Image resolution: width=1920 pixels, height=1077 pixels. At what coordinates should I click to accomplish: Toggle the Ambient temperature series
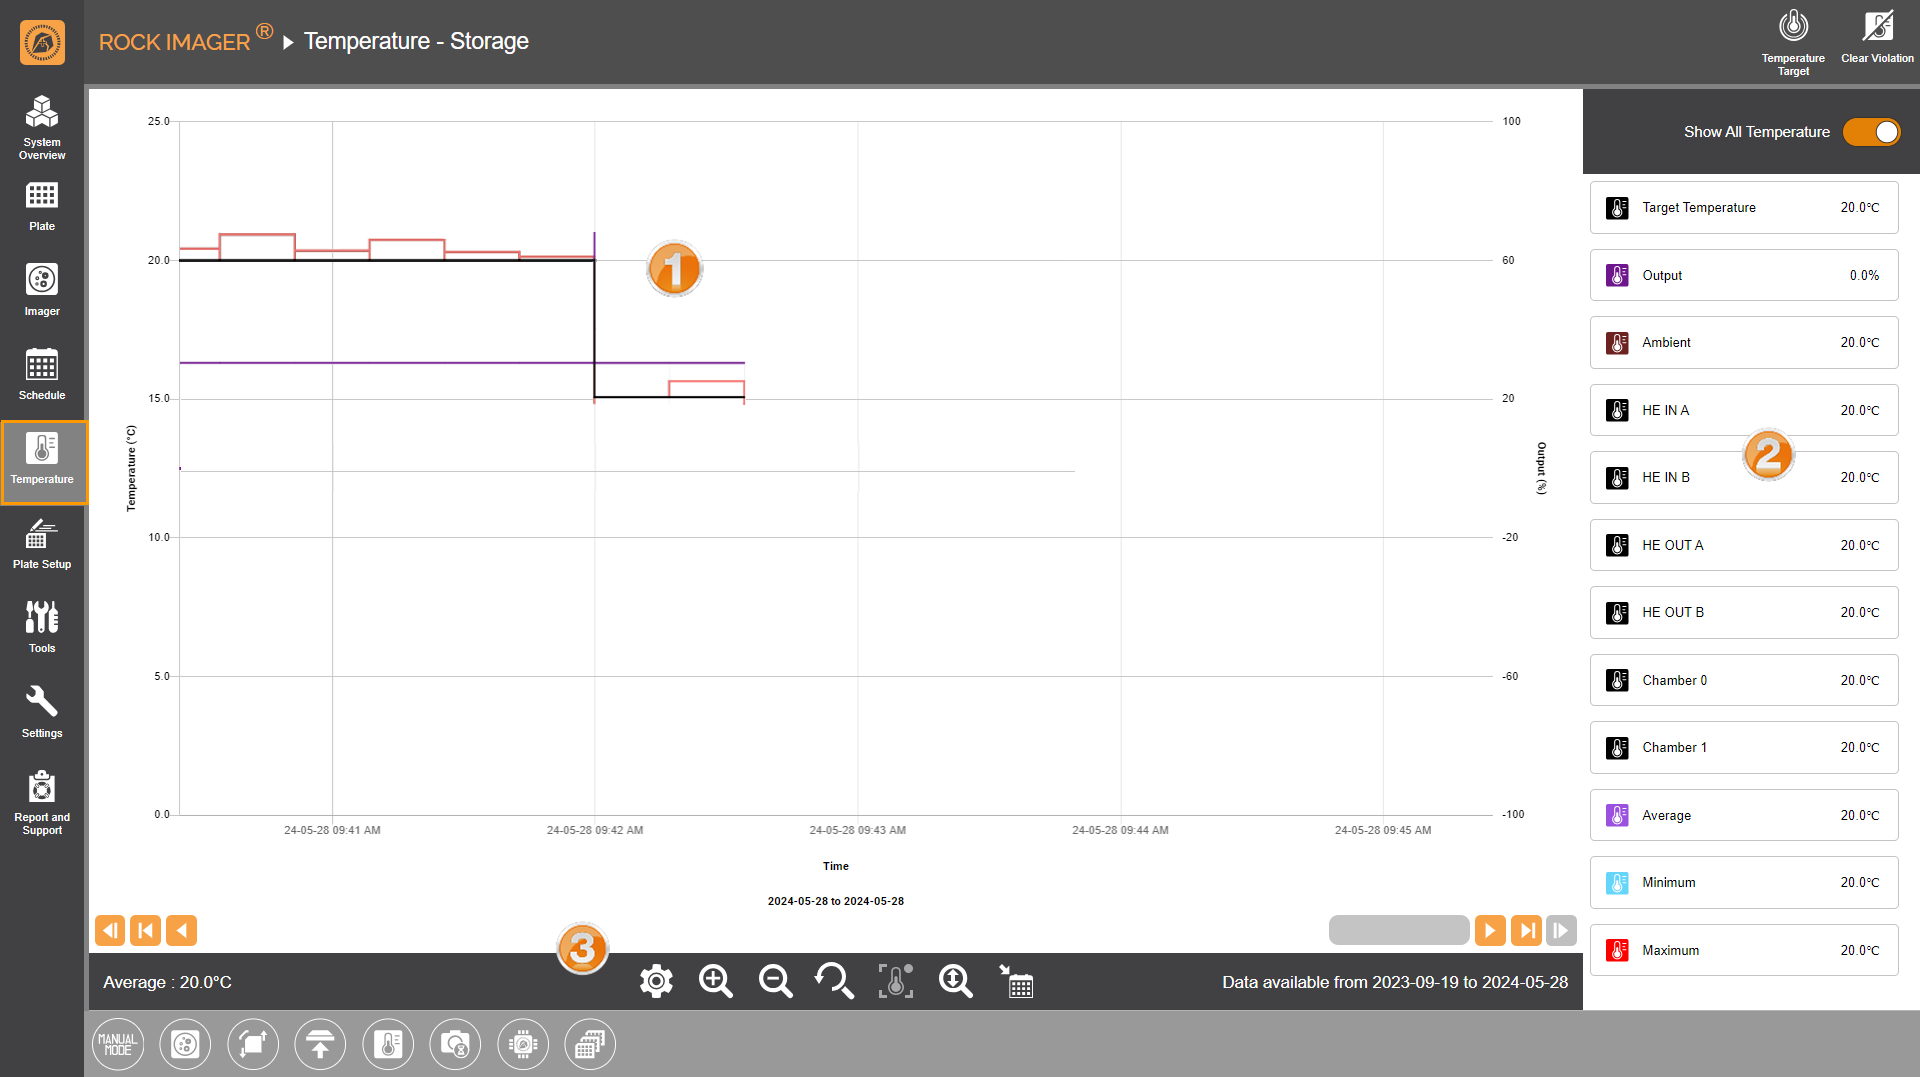[x=1743, y=343]
